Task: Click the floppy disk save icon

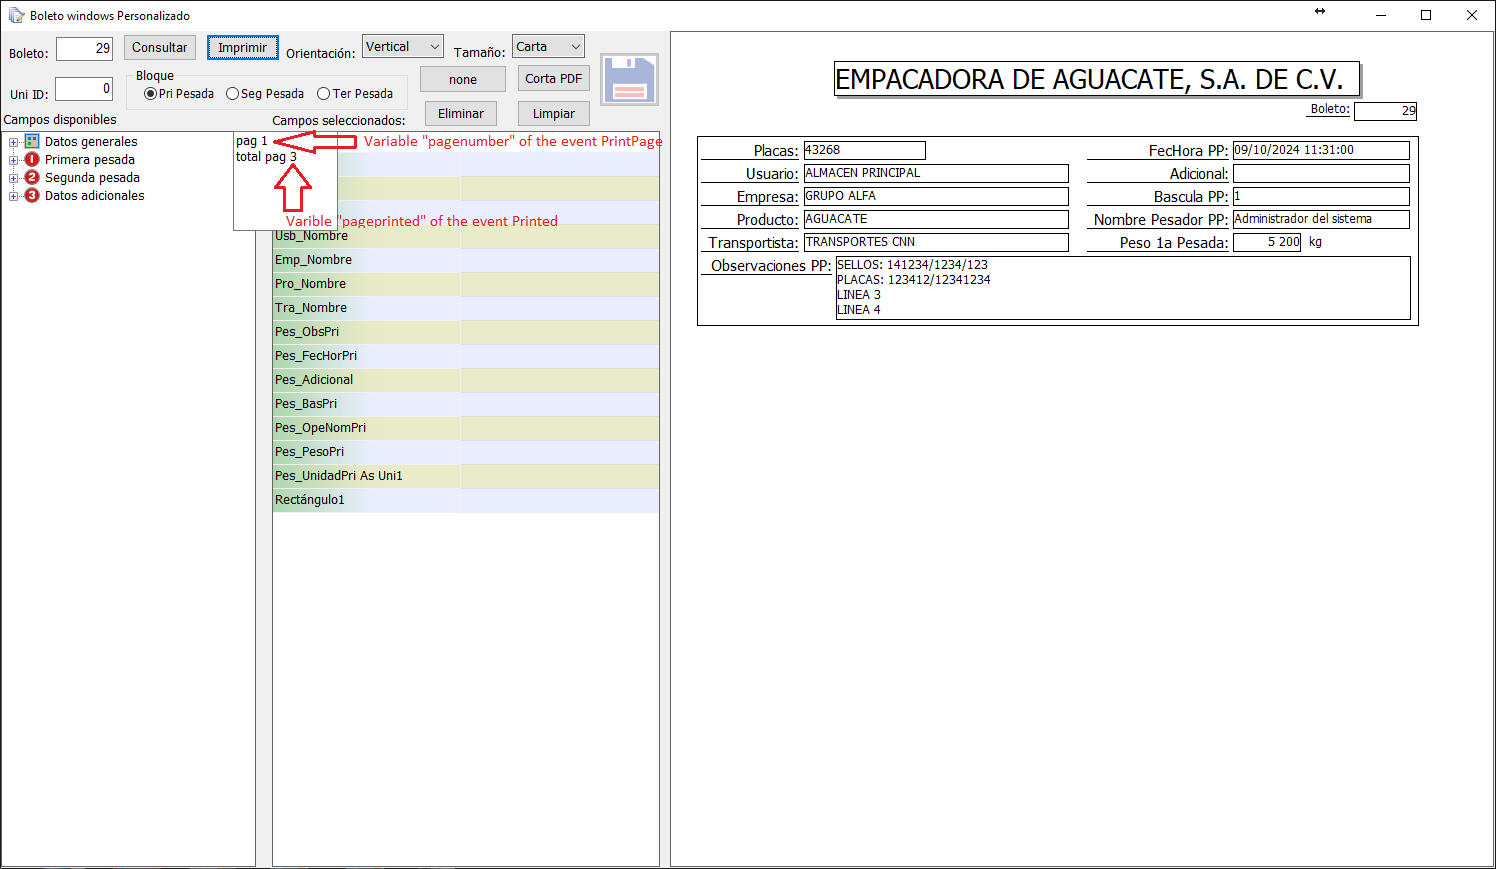Action: (629, 80)
